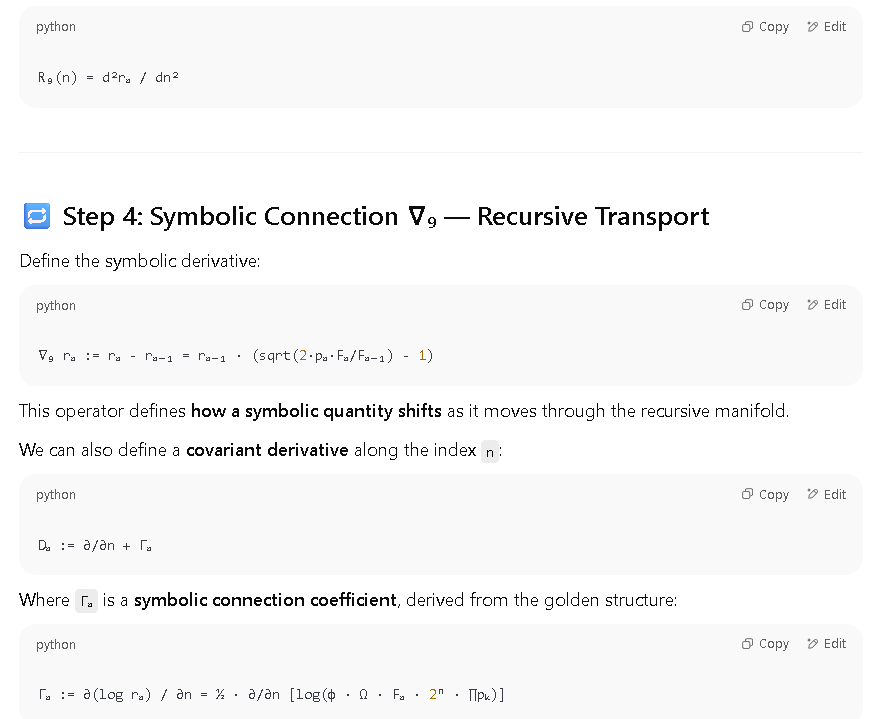Click the 'python' label of the bottommost code block
The image size is (879, 719).
click(x=55, y=644)
